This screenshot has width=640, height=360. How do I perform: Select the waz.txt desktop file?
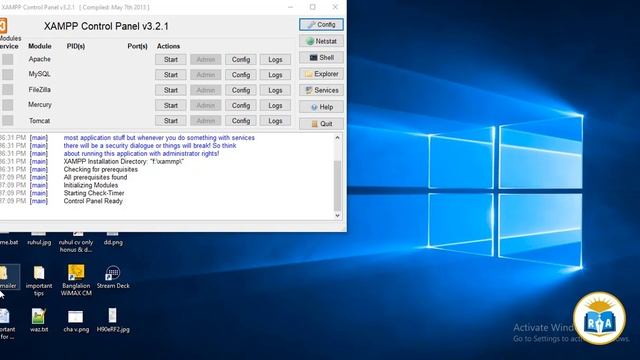(x=39, y=320)
